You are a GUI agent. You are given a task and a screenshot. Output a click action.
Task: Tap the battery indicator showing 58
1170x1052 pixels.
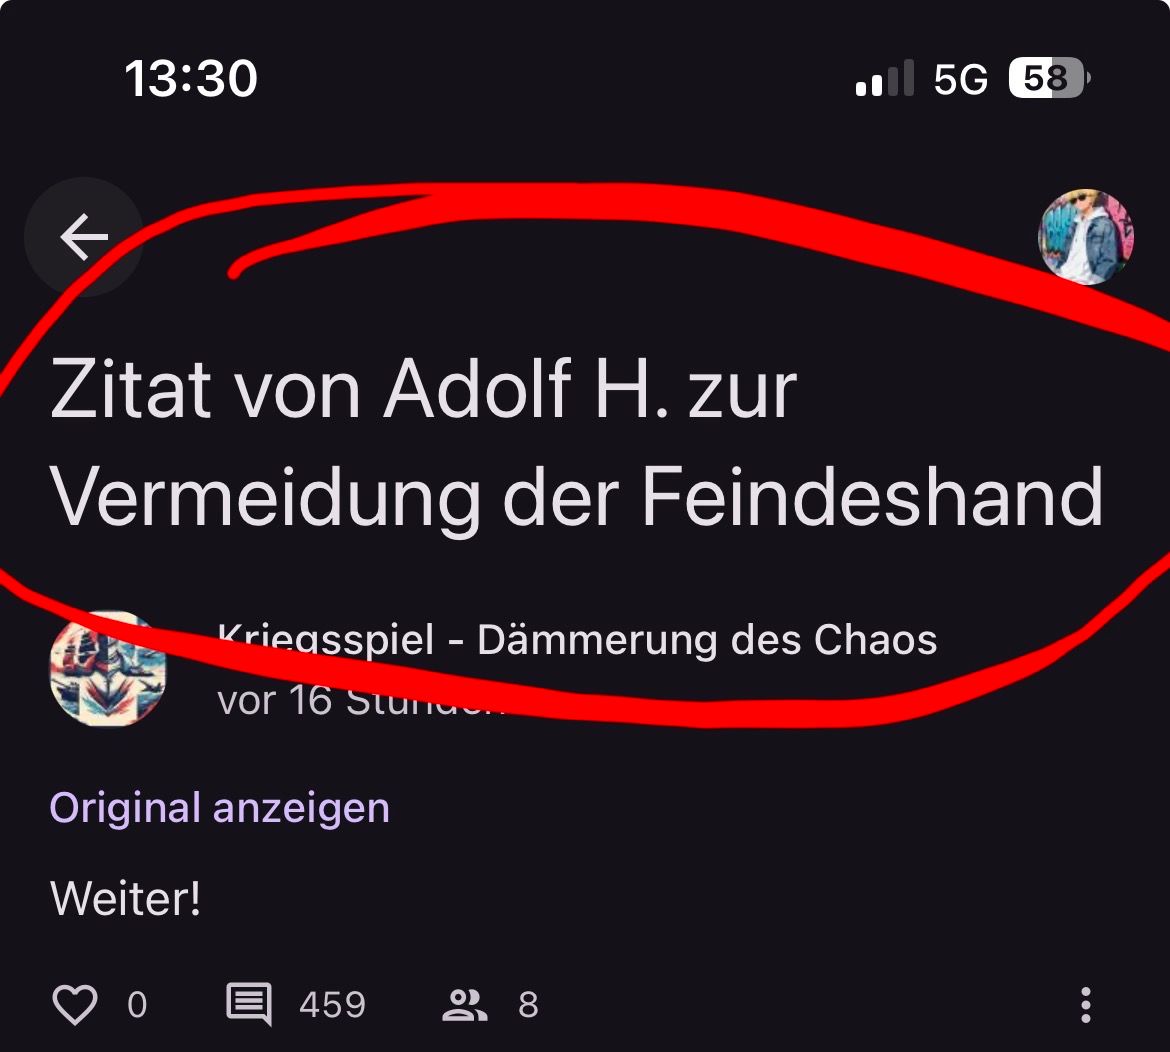(x=1049, y=78)
